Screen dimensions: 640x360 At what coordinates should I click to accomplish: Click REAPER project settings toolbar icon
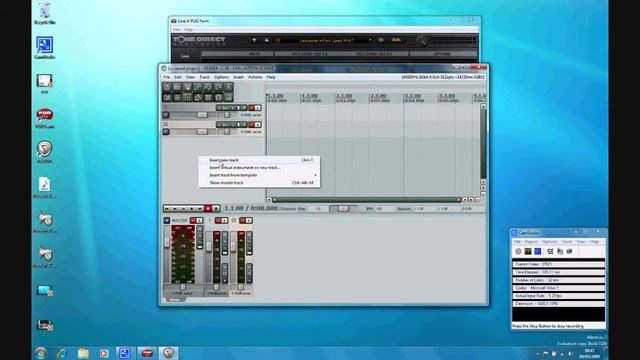198,87
